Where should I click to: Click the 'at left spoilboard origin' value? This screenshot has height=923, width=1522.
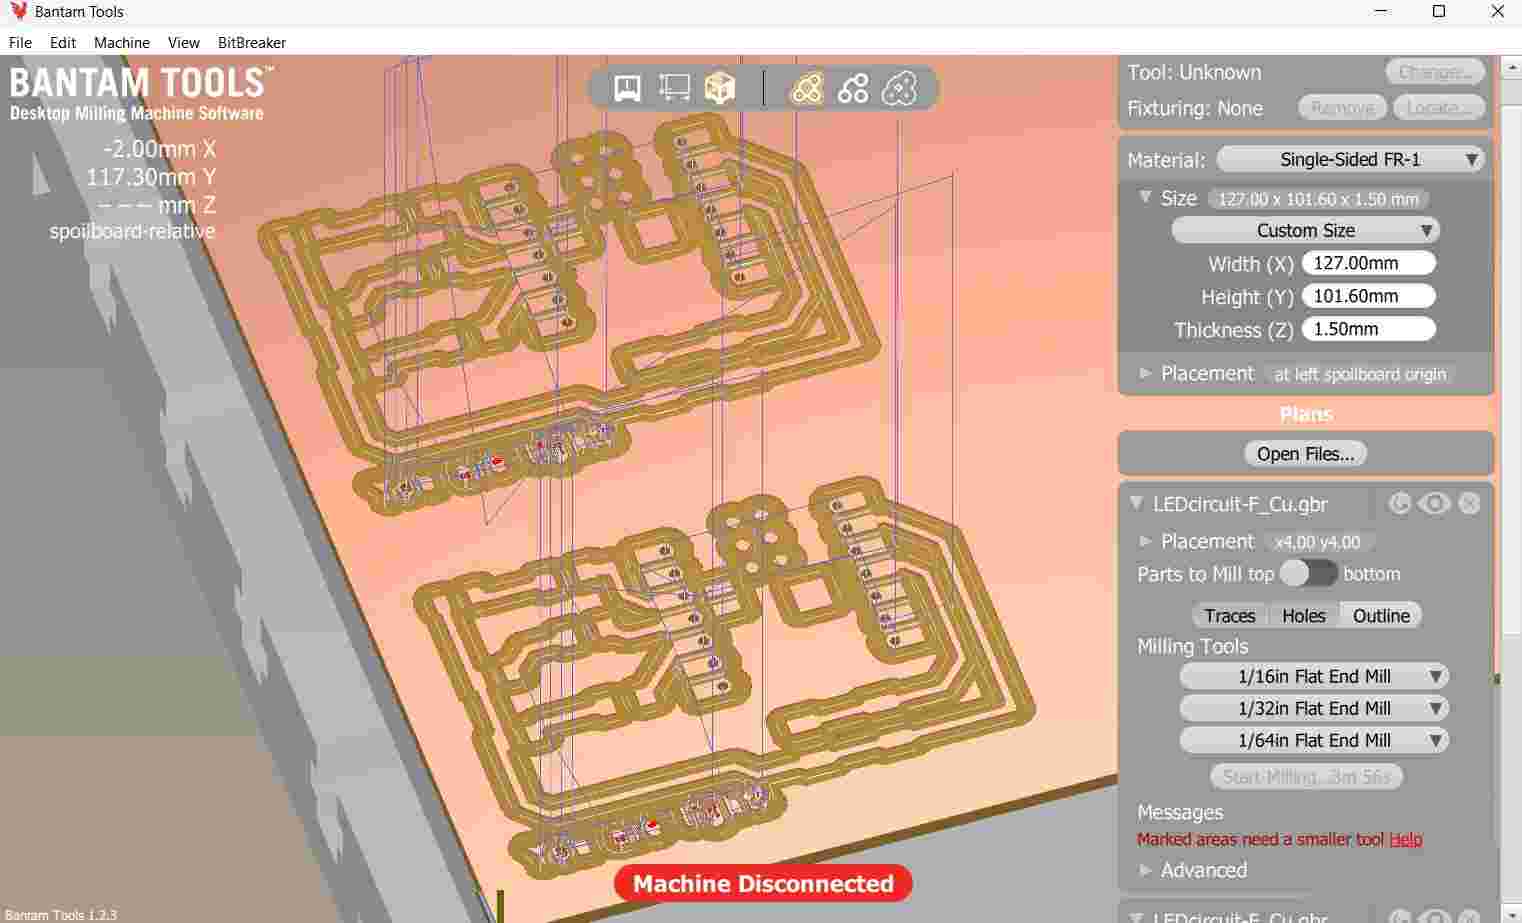pyautogui.click(x=1360, y=374)
